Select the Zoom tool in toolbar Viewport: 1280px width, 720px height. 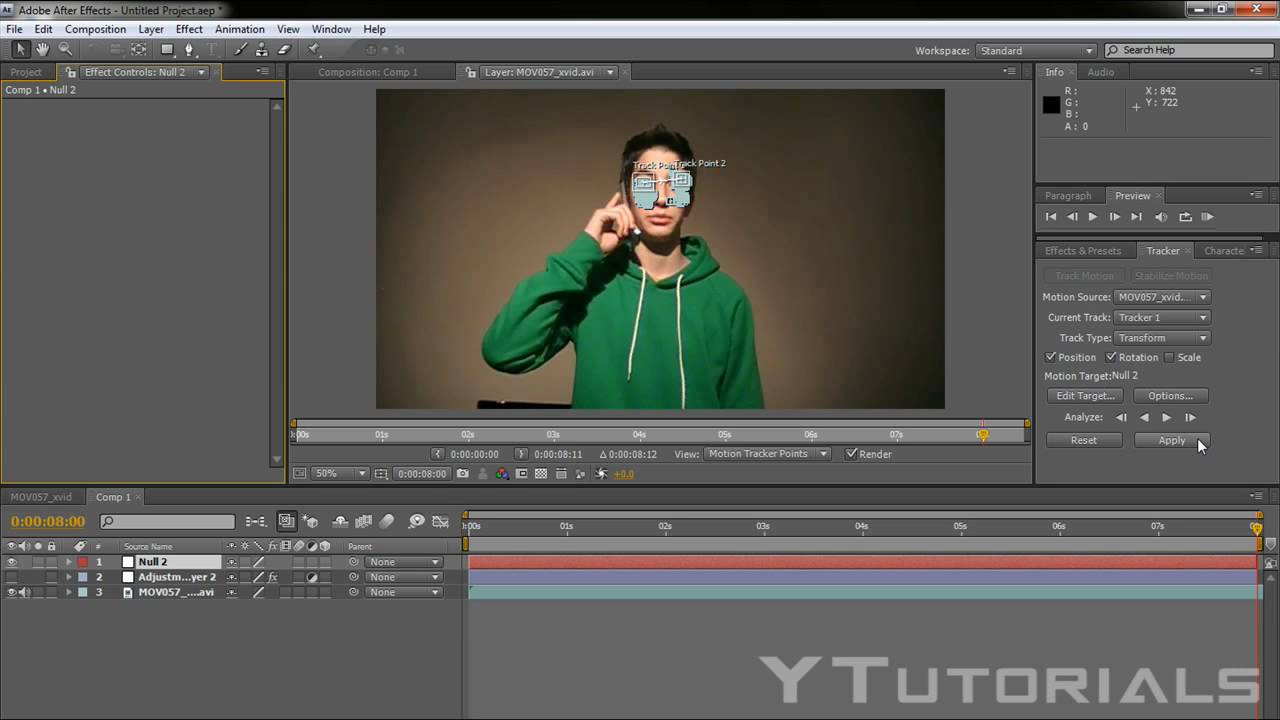point(65,49)
